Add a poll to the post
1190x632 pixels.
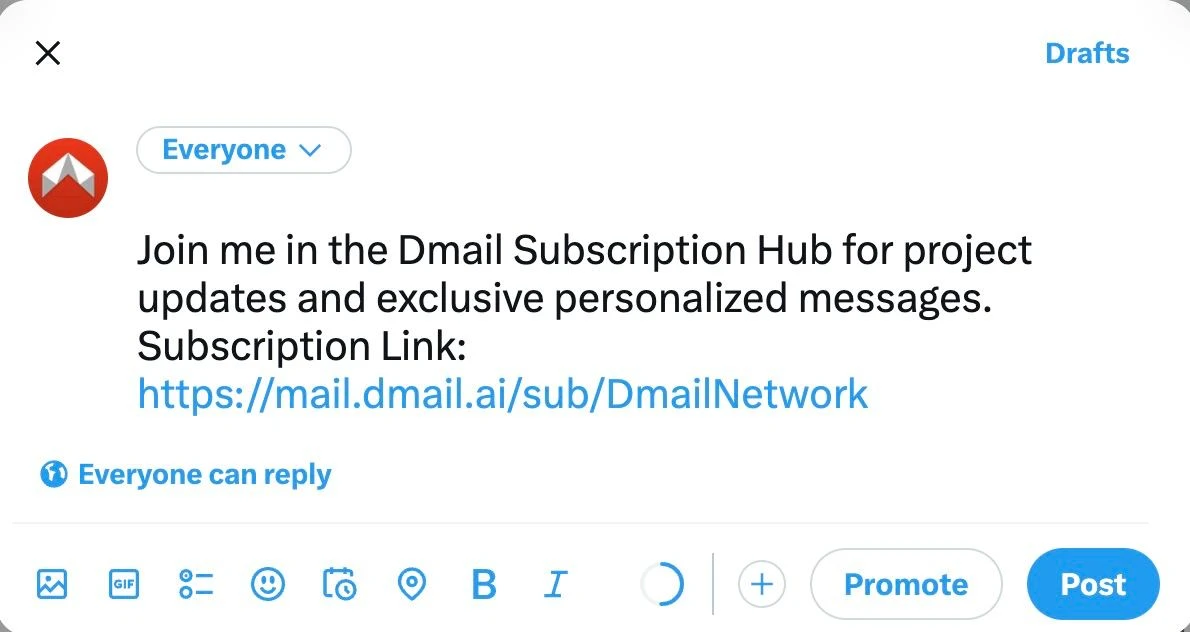point(196,584)
